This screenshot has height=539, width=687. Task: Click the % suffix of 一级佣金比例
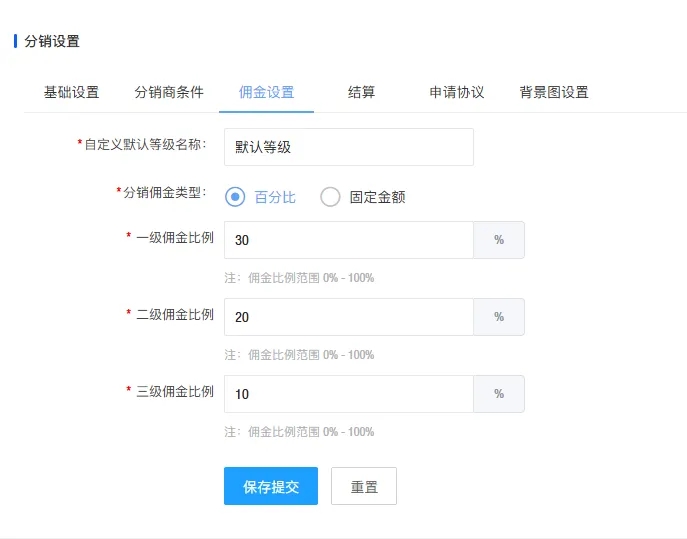[499, 240]
